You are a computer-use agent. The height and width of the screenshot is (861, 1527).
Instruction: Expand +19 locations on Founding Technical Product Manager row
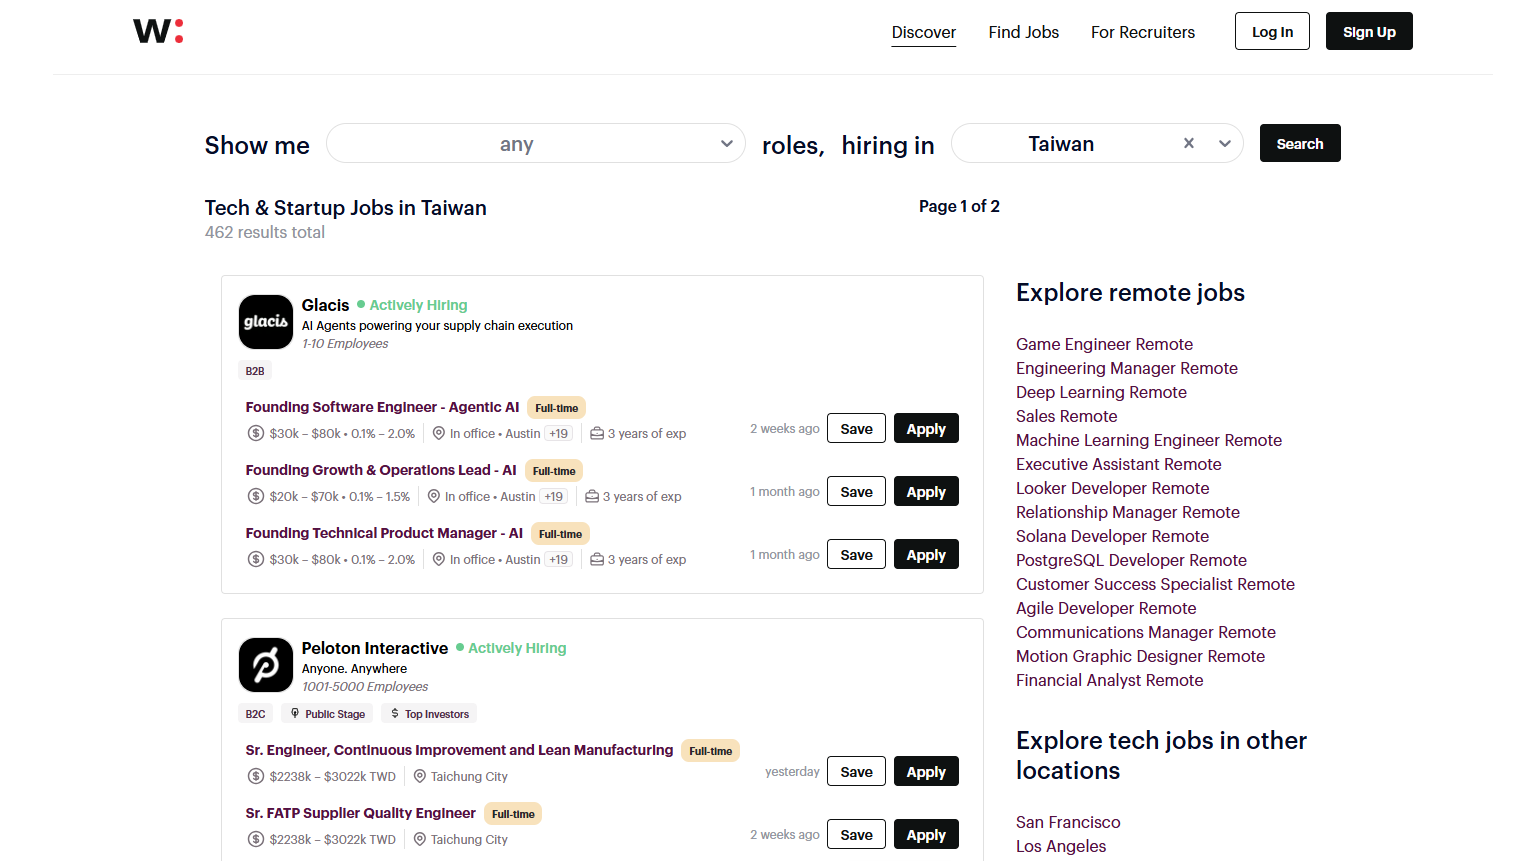click(x=559, y=560)
